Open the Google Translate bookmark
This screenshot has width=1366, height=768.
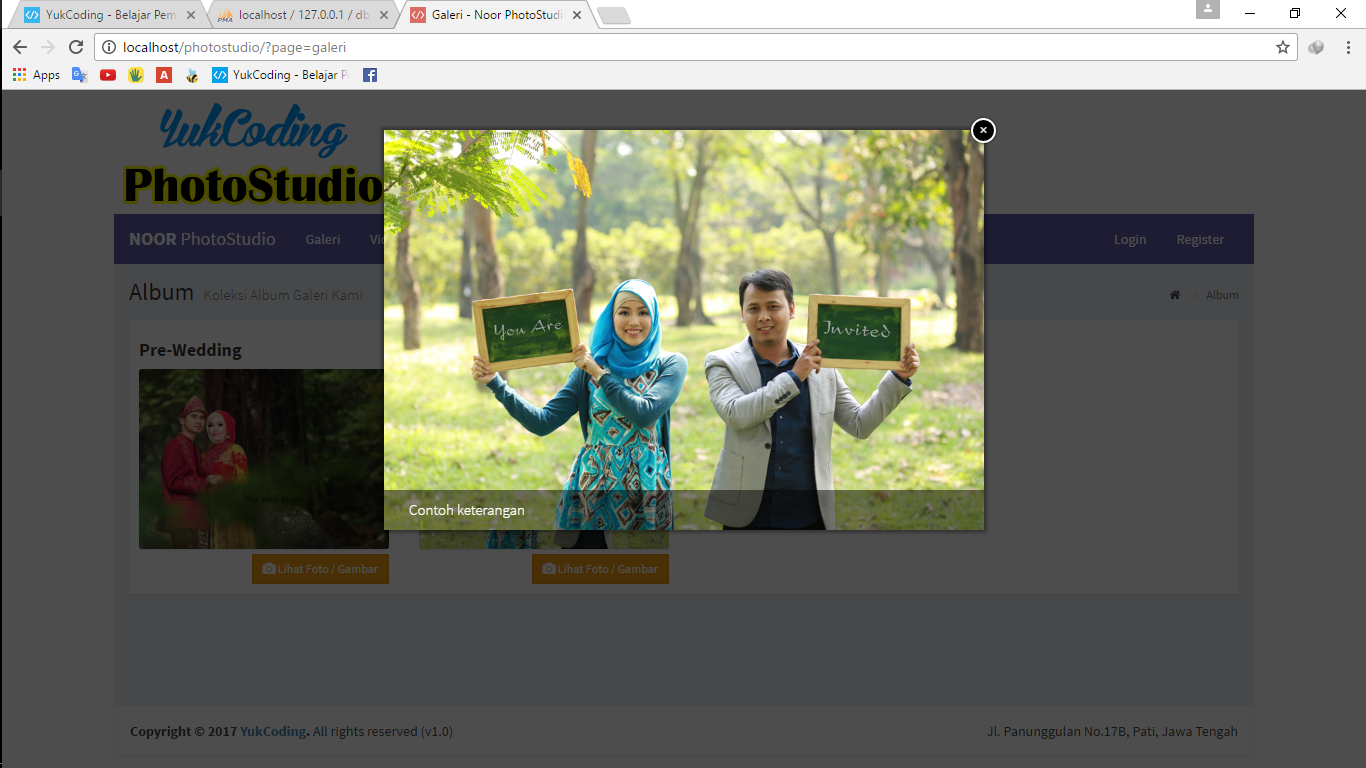[80, 75]
